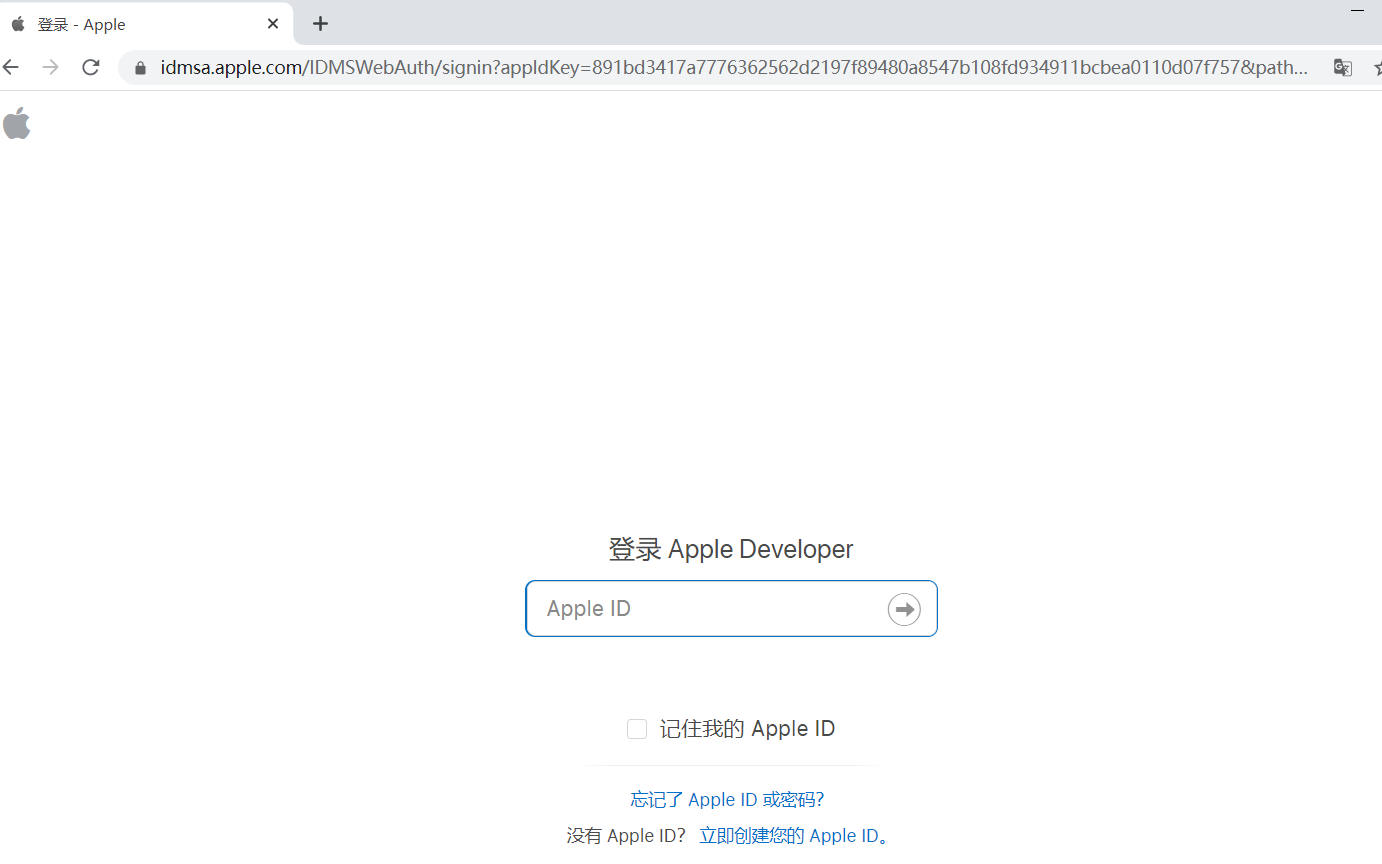Open the translate page icon
Screen dimensions: 1382x864
pos(1343,67)
